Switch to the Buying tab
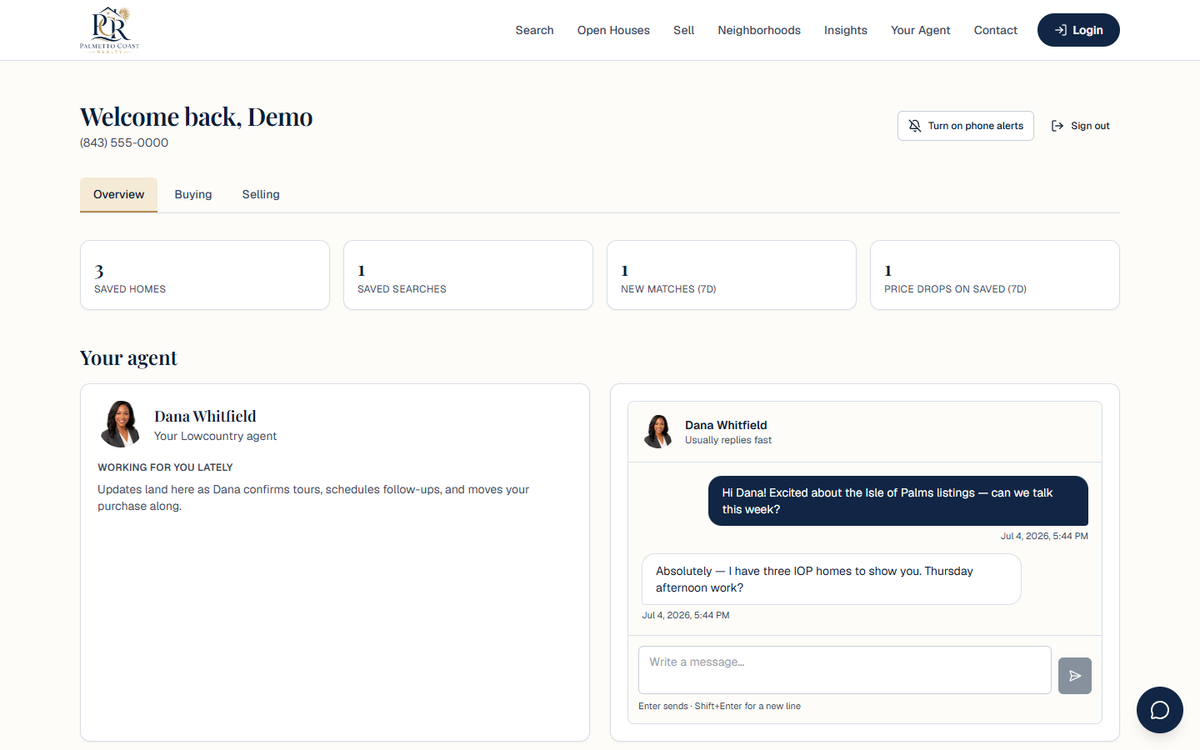This screenshot has height=750, width=1200. (193, 194)
